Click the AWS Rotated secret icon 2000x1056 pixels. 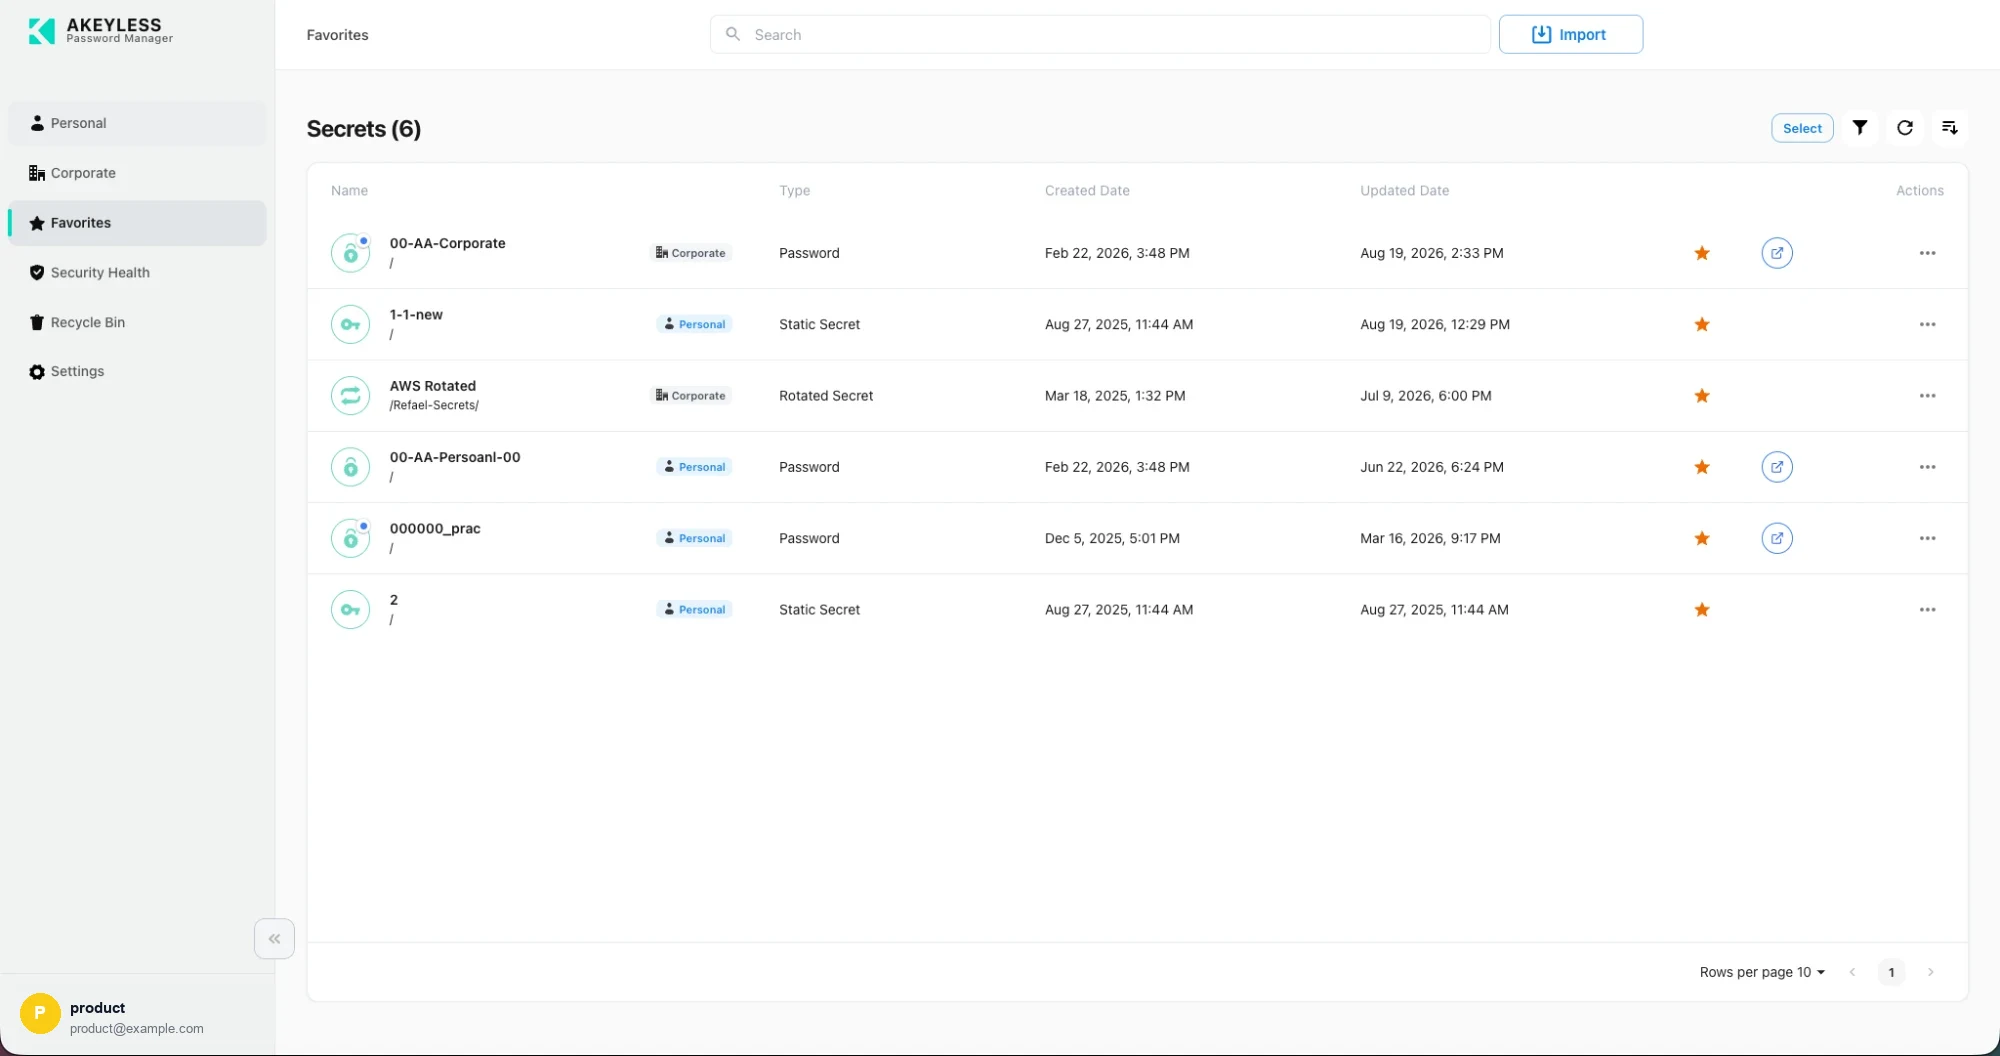[350, 396]
